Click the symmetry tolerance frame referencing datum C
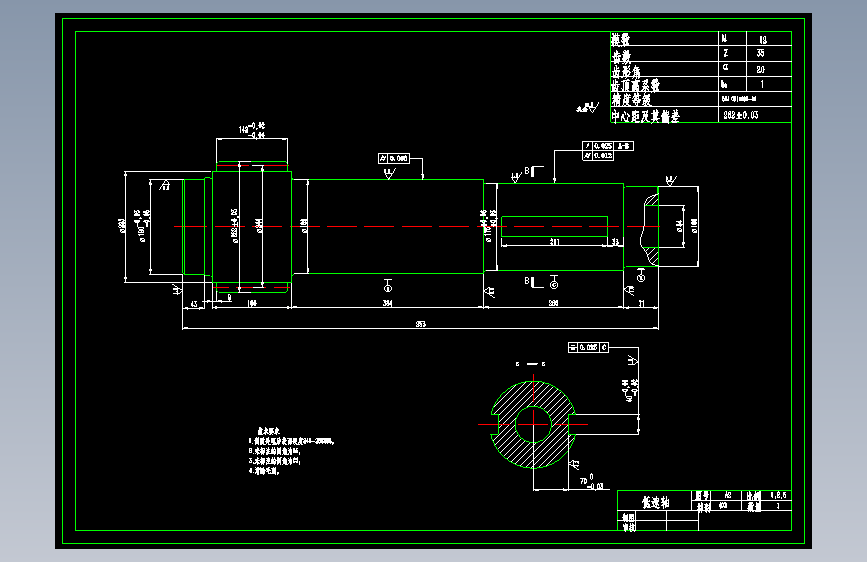Viewport: 867px width, 562px height. click(x=588, y=347)
